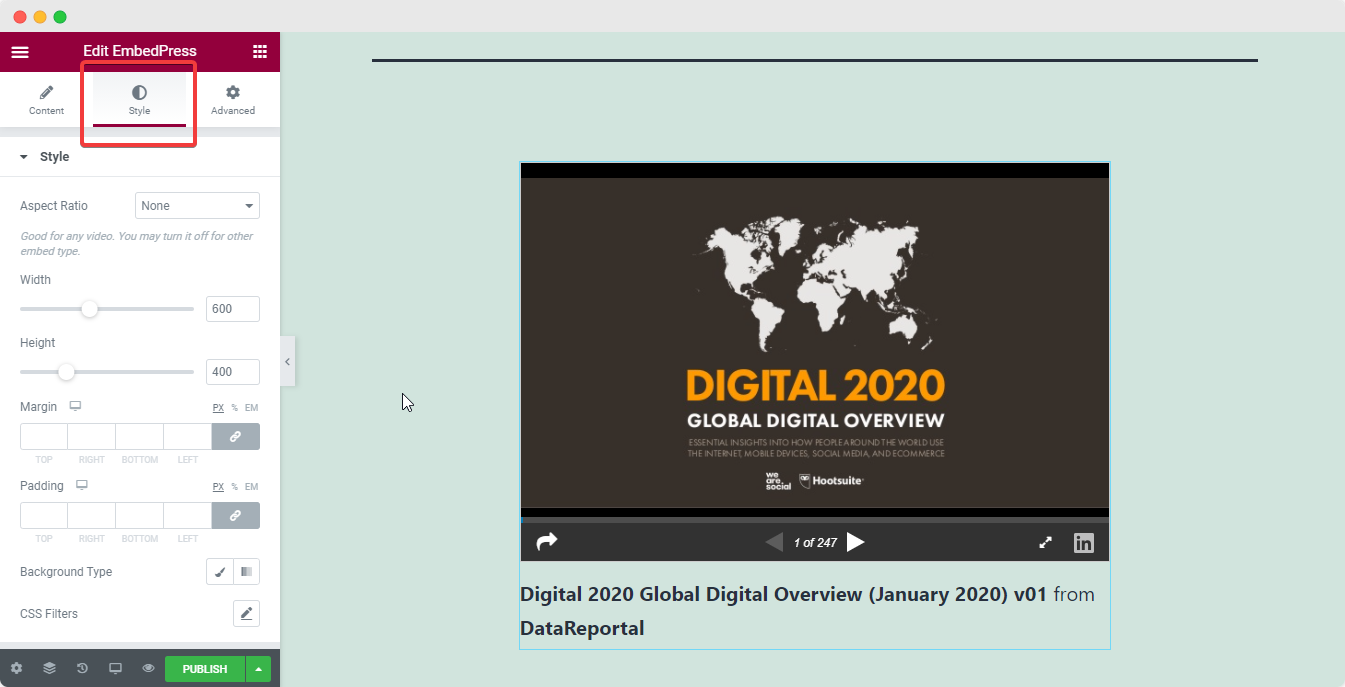
Task: Click the Margin BOTTOM input field
Action: (140, 437)
